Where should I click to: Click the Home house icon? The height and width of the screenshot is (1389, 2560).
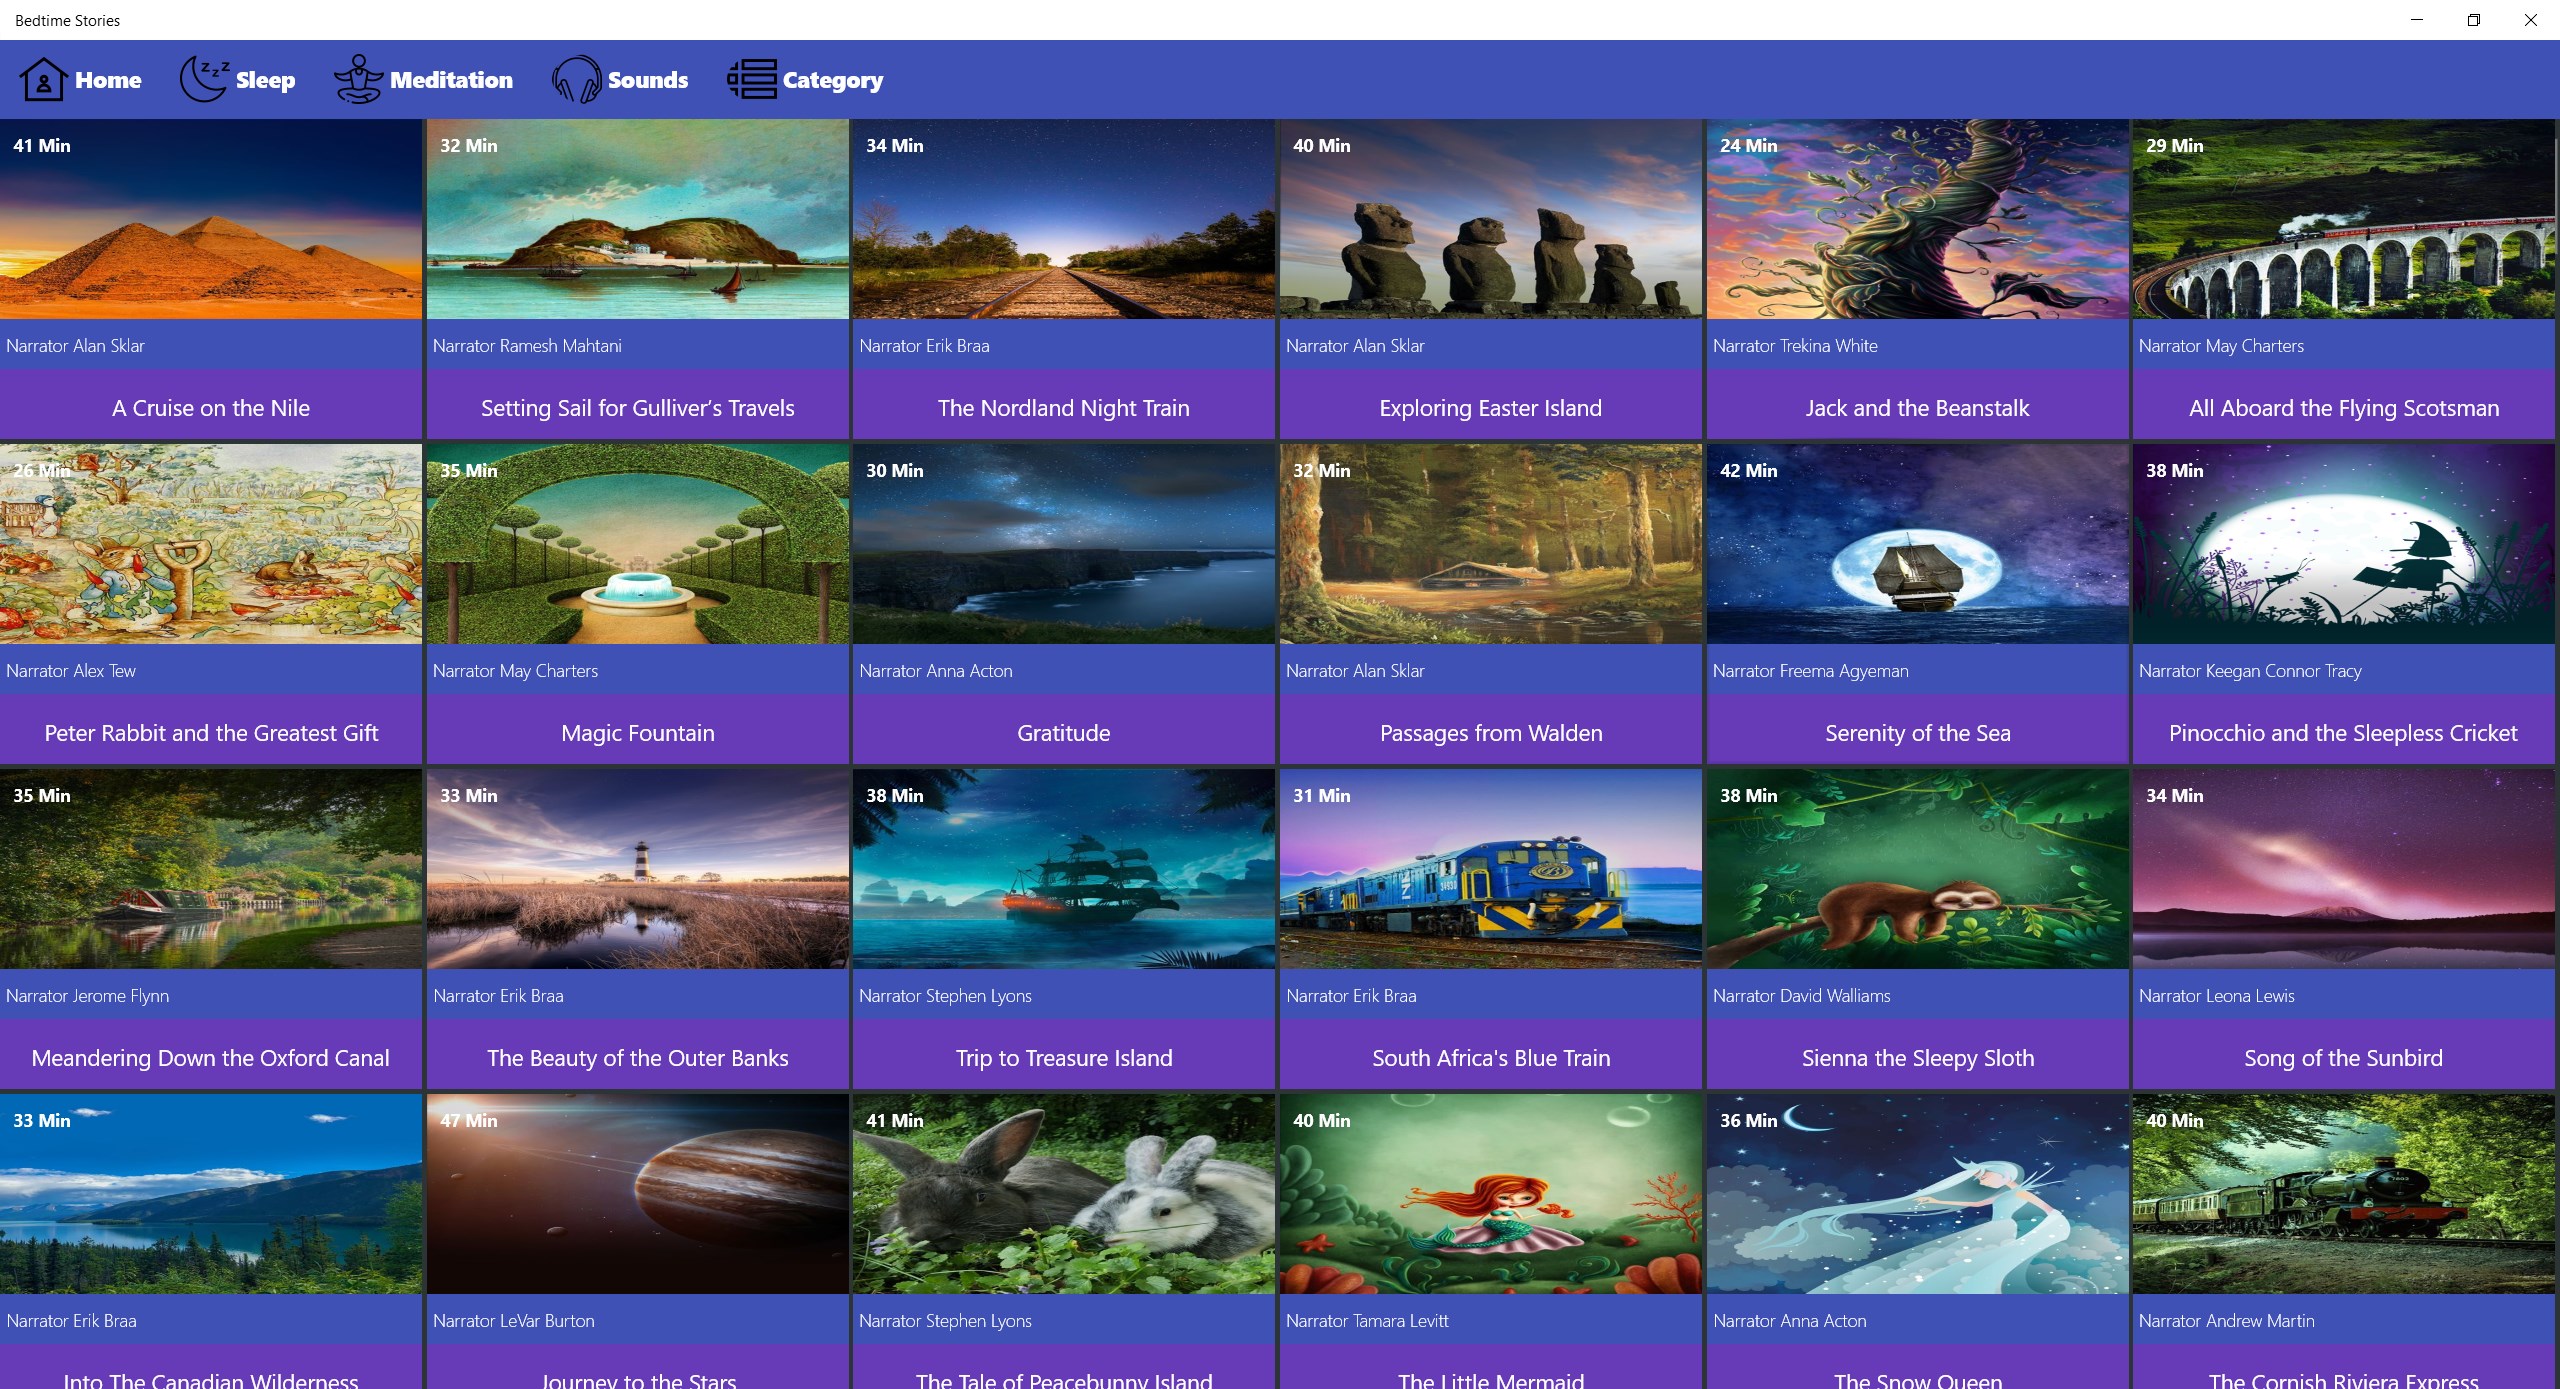43,80
